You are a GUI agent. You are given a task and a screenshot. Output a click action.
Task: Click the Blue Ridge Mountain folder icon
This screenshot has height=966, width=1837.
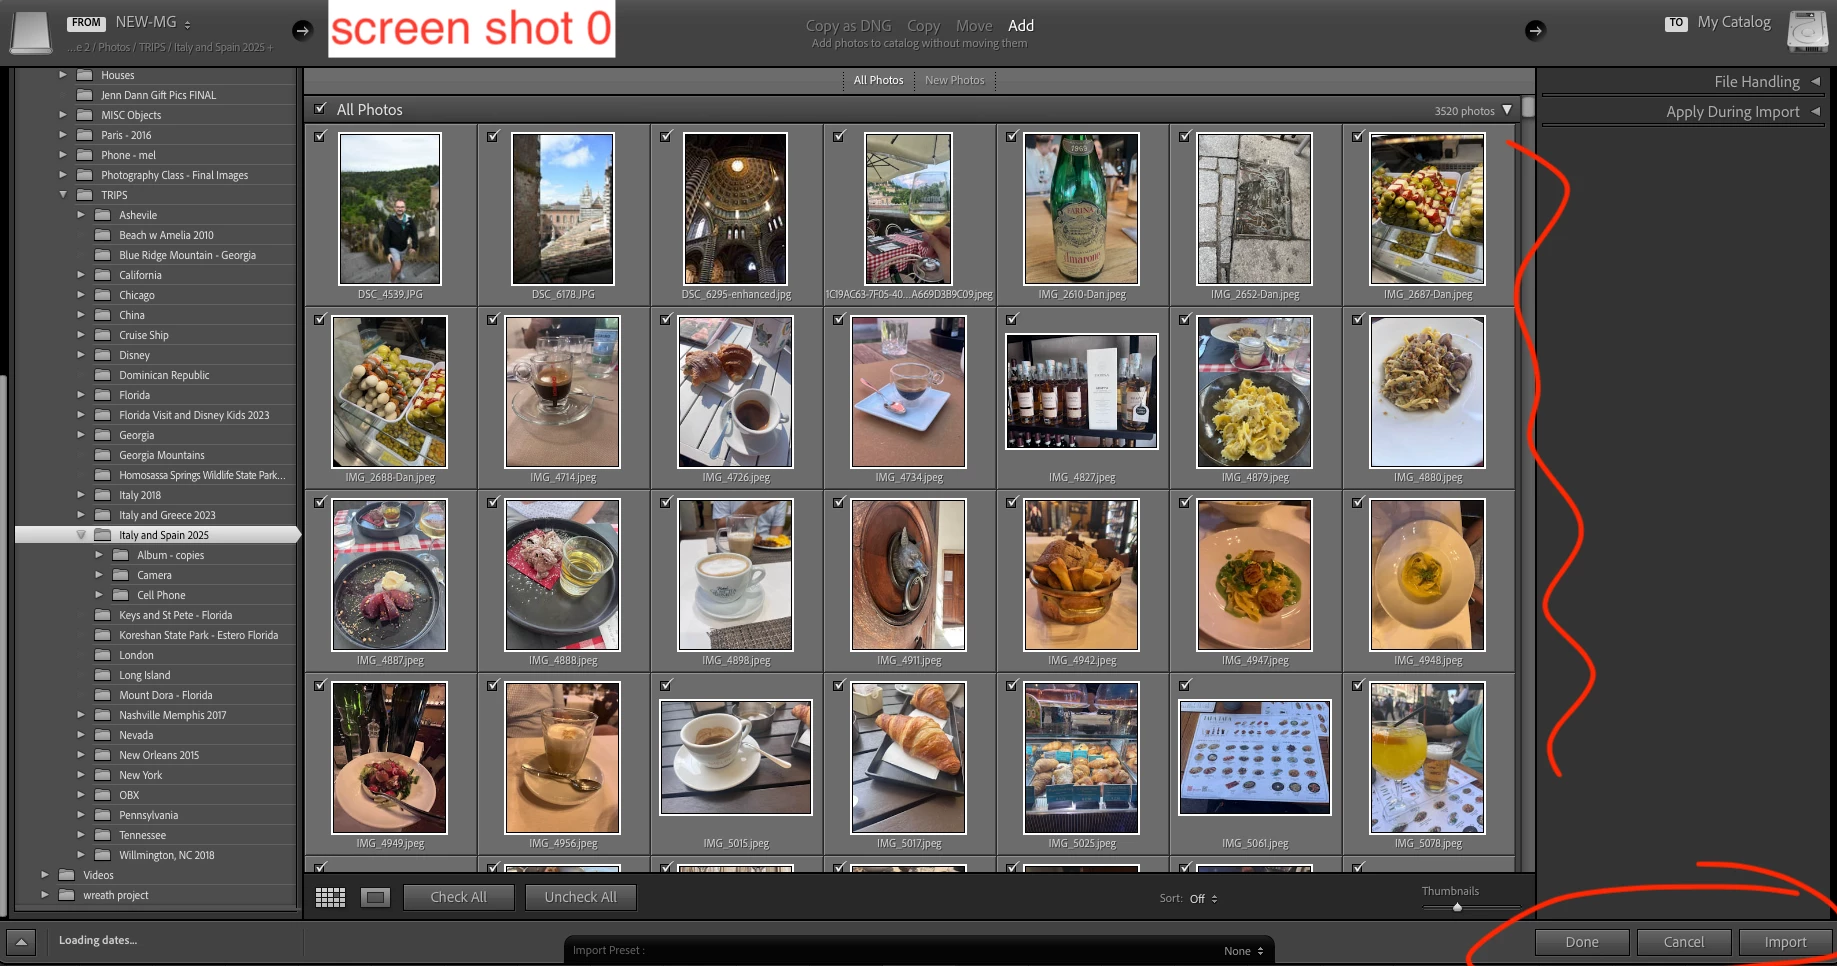103,255
